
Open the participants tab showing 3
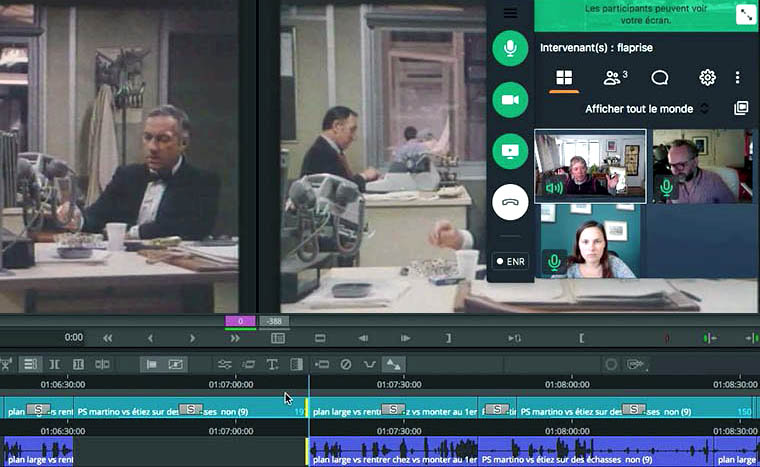615,78
